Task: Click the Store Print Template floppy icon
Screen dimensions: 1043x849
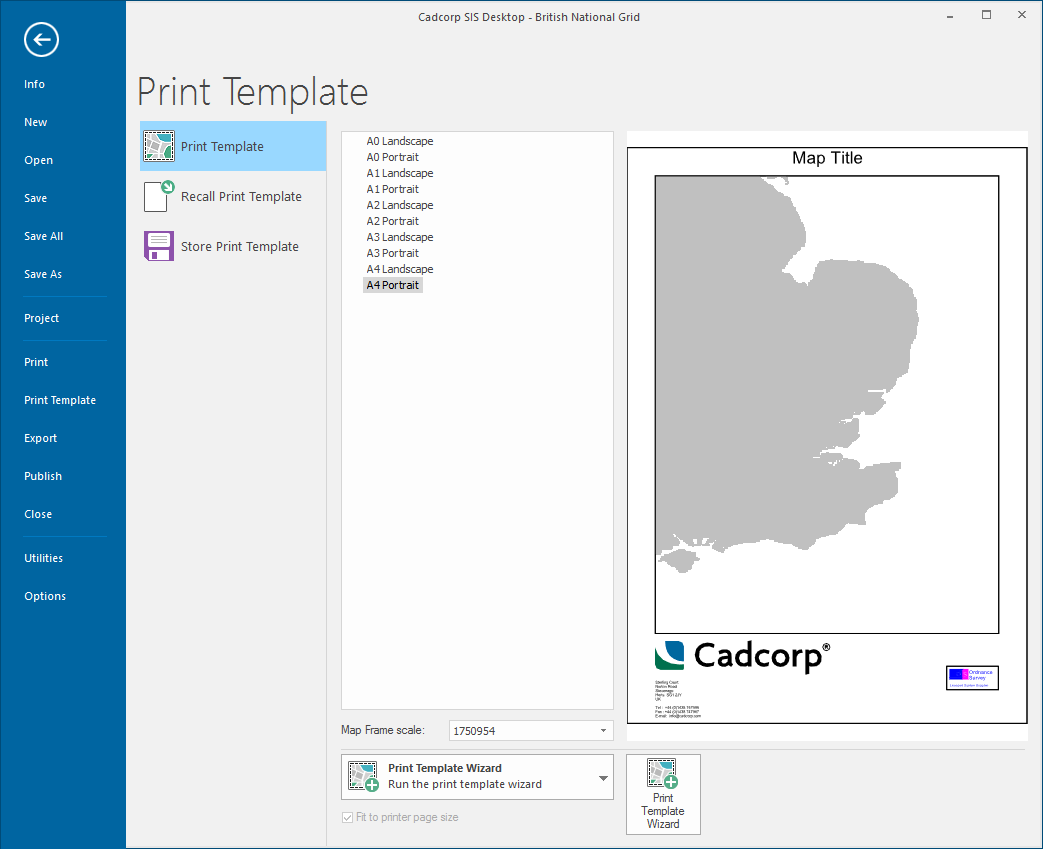Action: [x=159, y=246]
